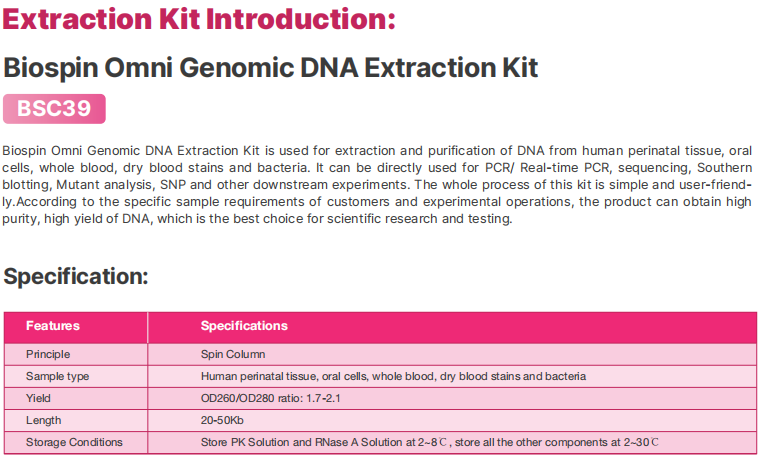Click the Features column header
The height and width of the screenshot is (469, 768).
(53, 326)
